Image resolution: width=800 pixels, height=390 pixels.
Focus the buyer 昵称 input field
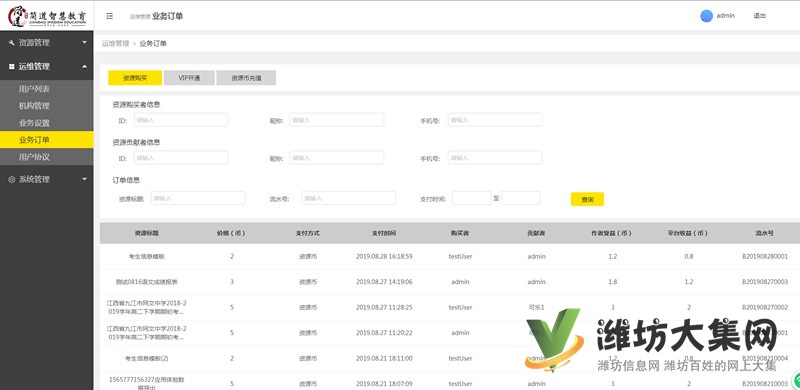337,120
